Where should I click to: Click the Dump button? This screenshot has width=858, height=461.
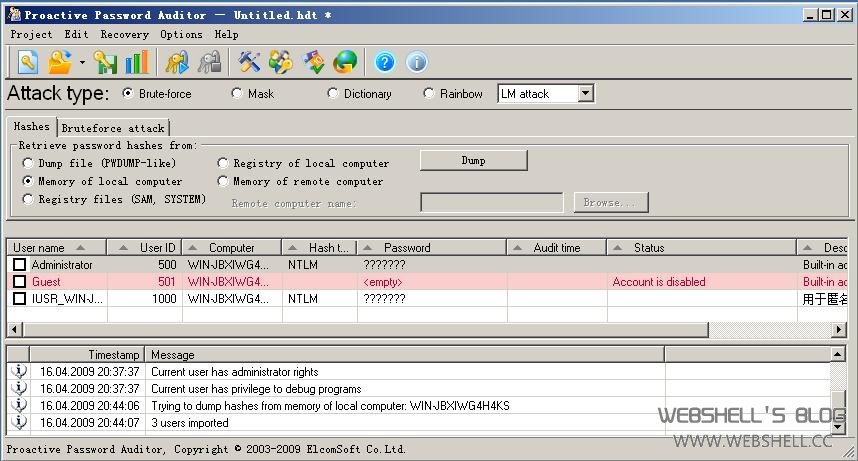tap(473, 160)
